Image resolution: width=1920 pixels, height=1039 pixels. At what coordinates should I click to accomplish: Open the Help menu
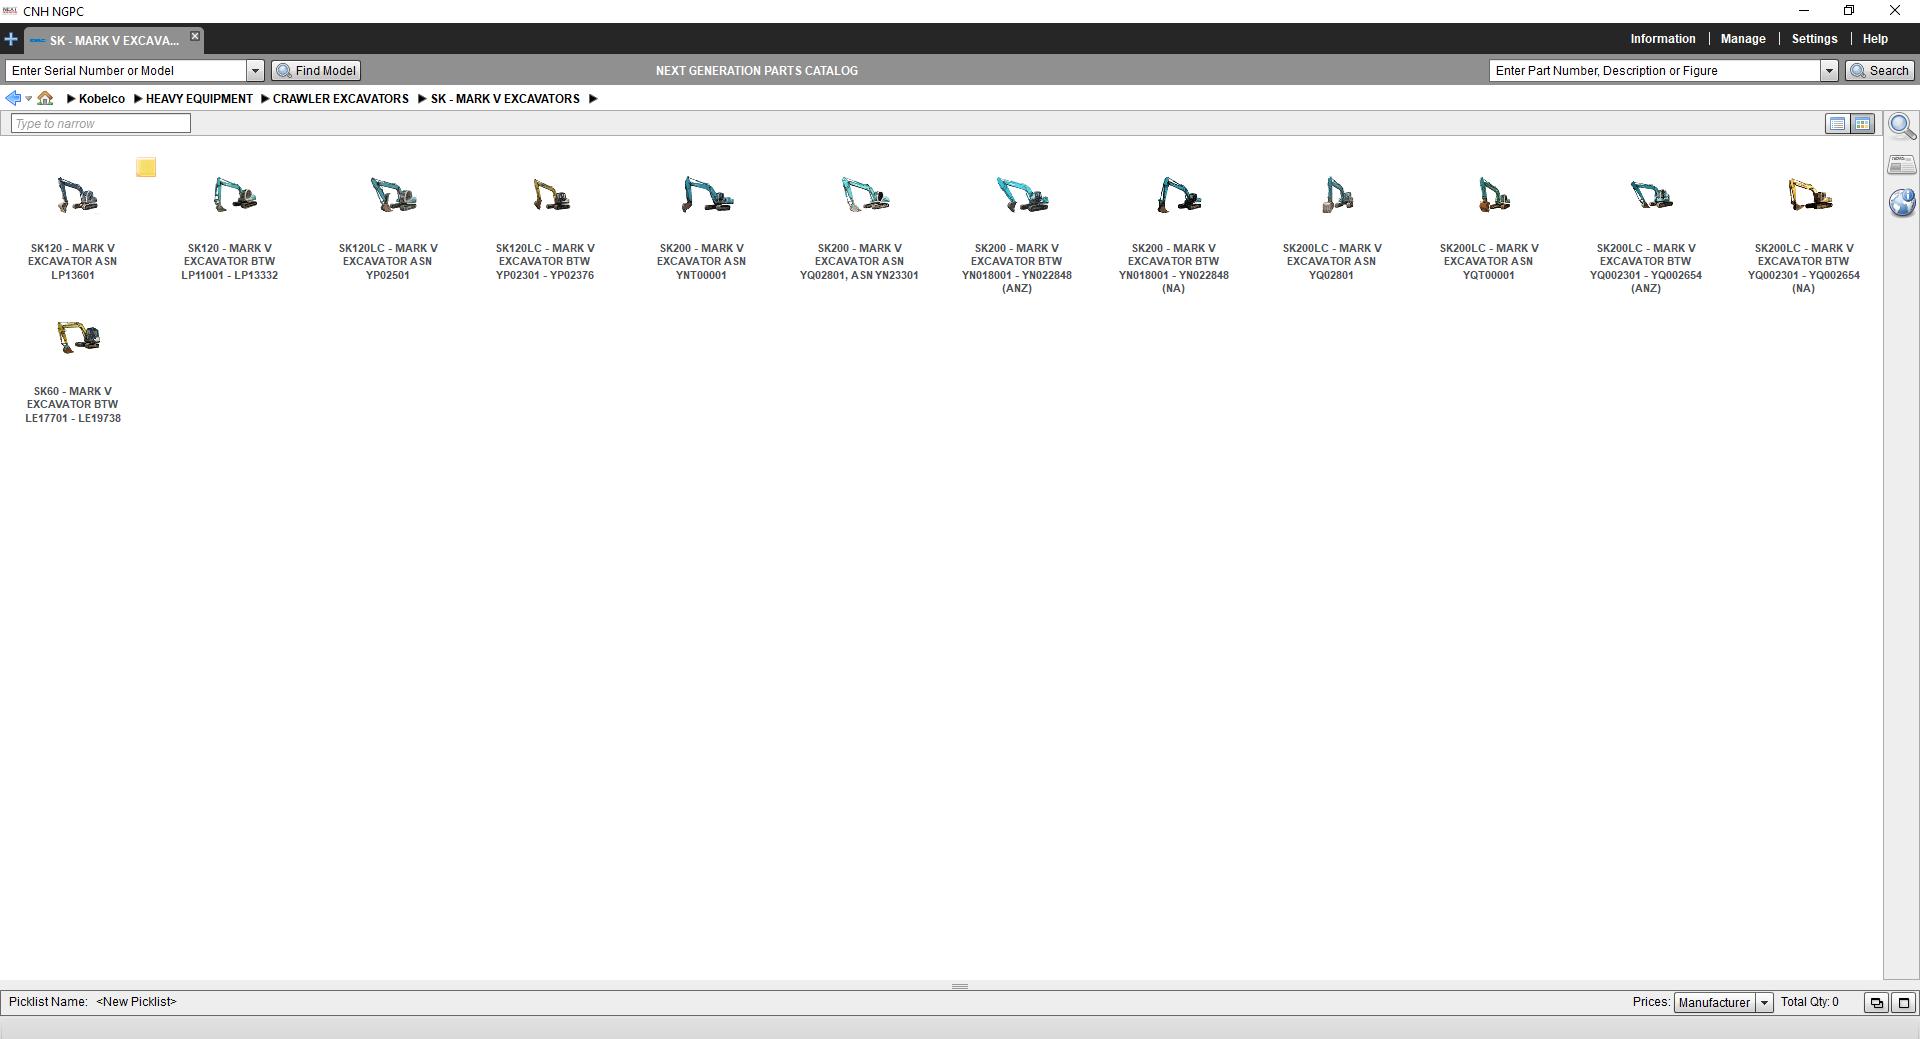click(x=1875, y=39)
